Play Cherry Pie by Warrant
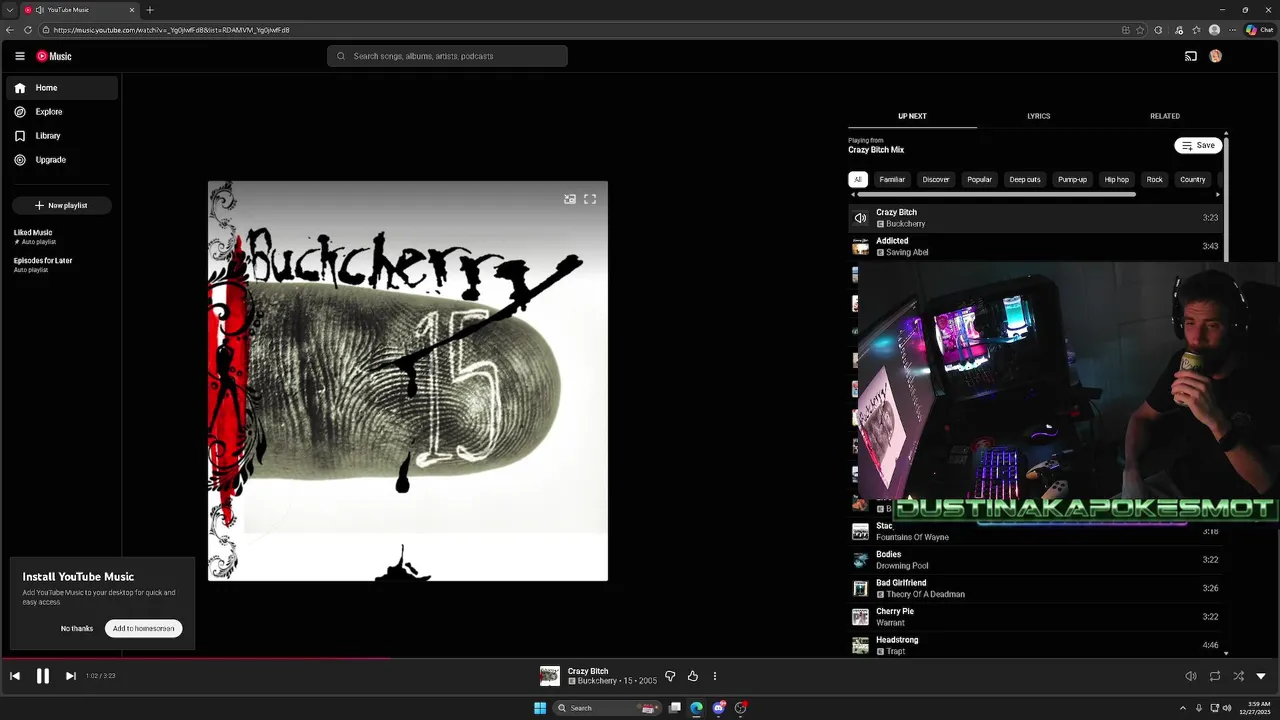Screen dimensions: 1280x720 pyautogui.click(x=1037, y=617)
